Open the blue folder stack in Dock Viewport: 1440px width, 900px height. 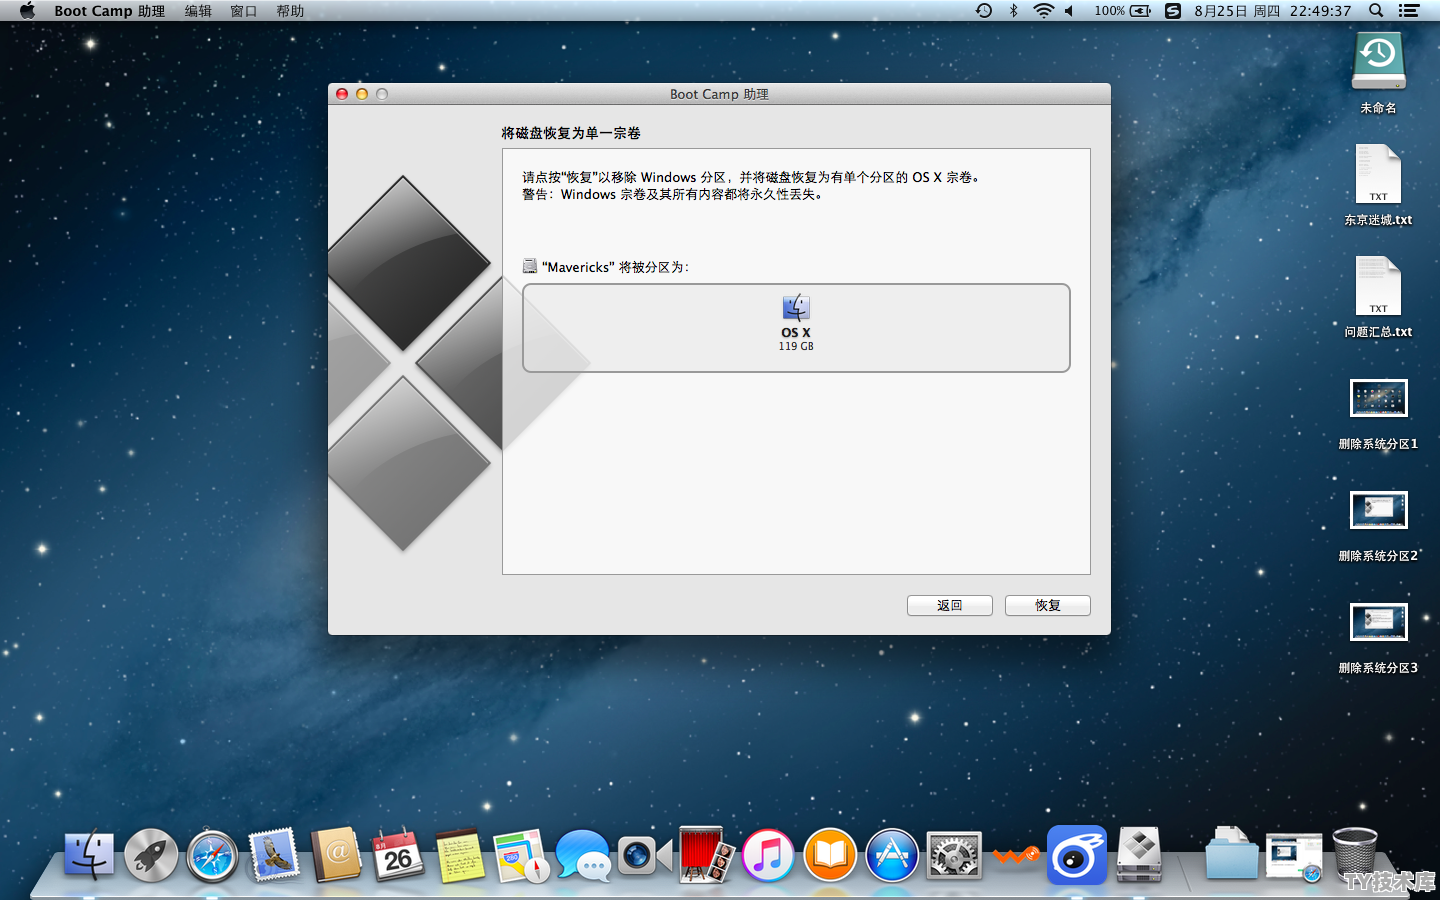[1231, 853]
